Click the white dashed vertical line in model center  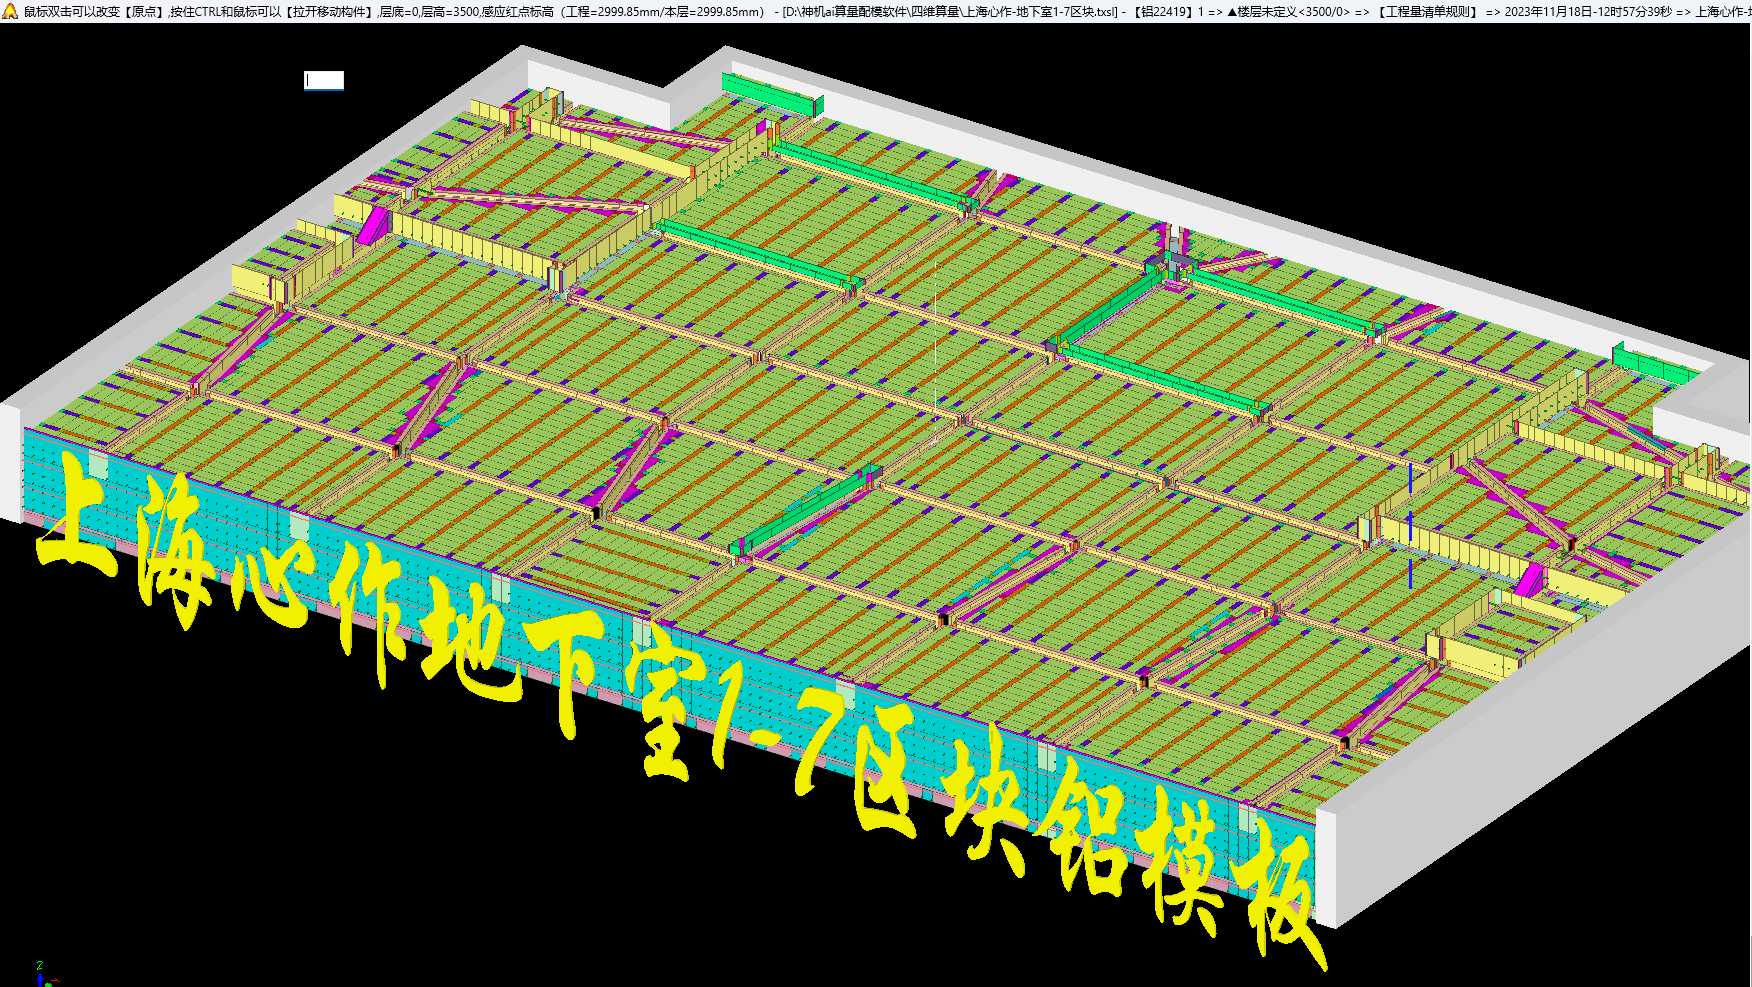(x=936, y=340)
